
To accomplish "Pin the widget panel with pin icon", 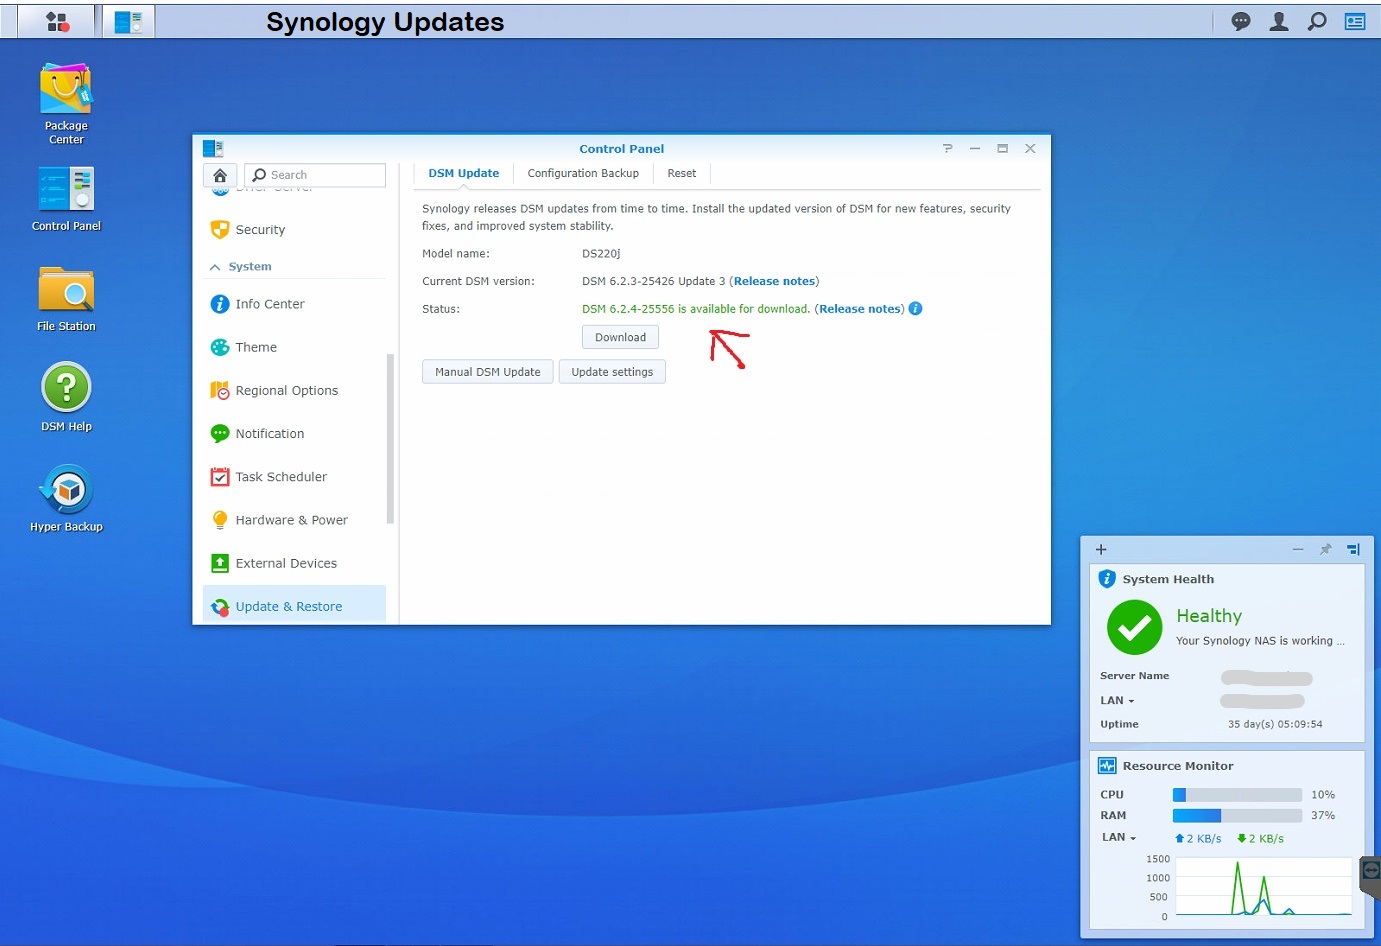I will (x=1326, y=549).
